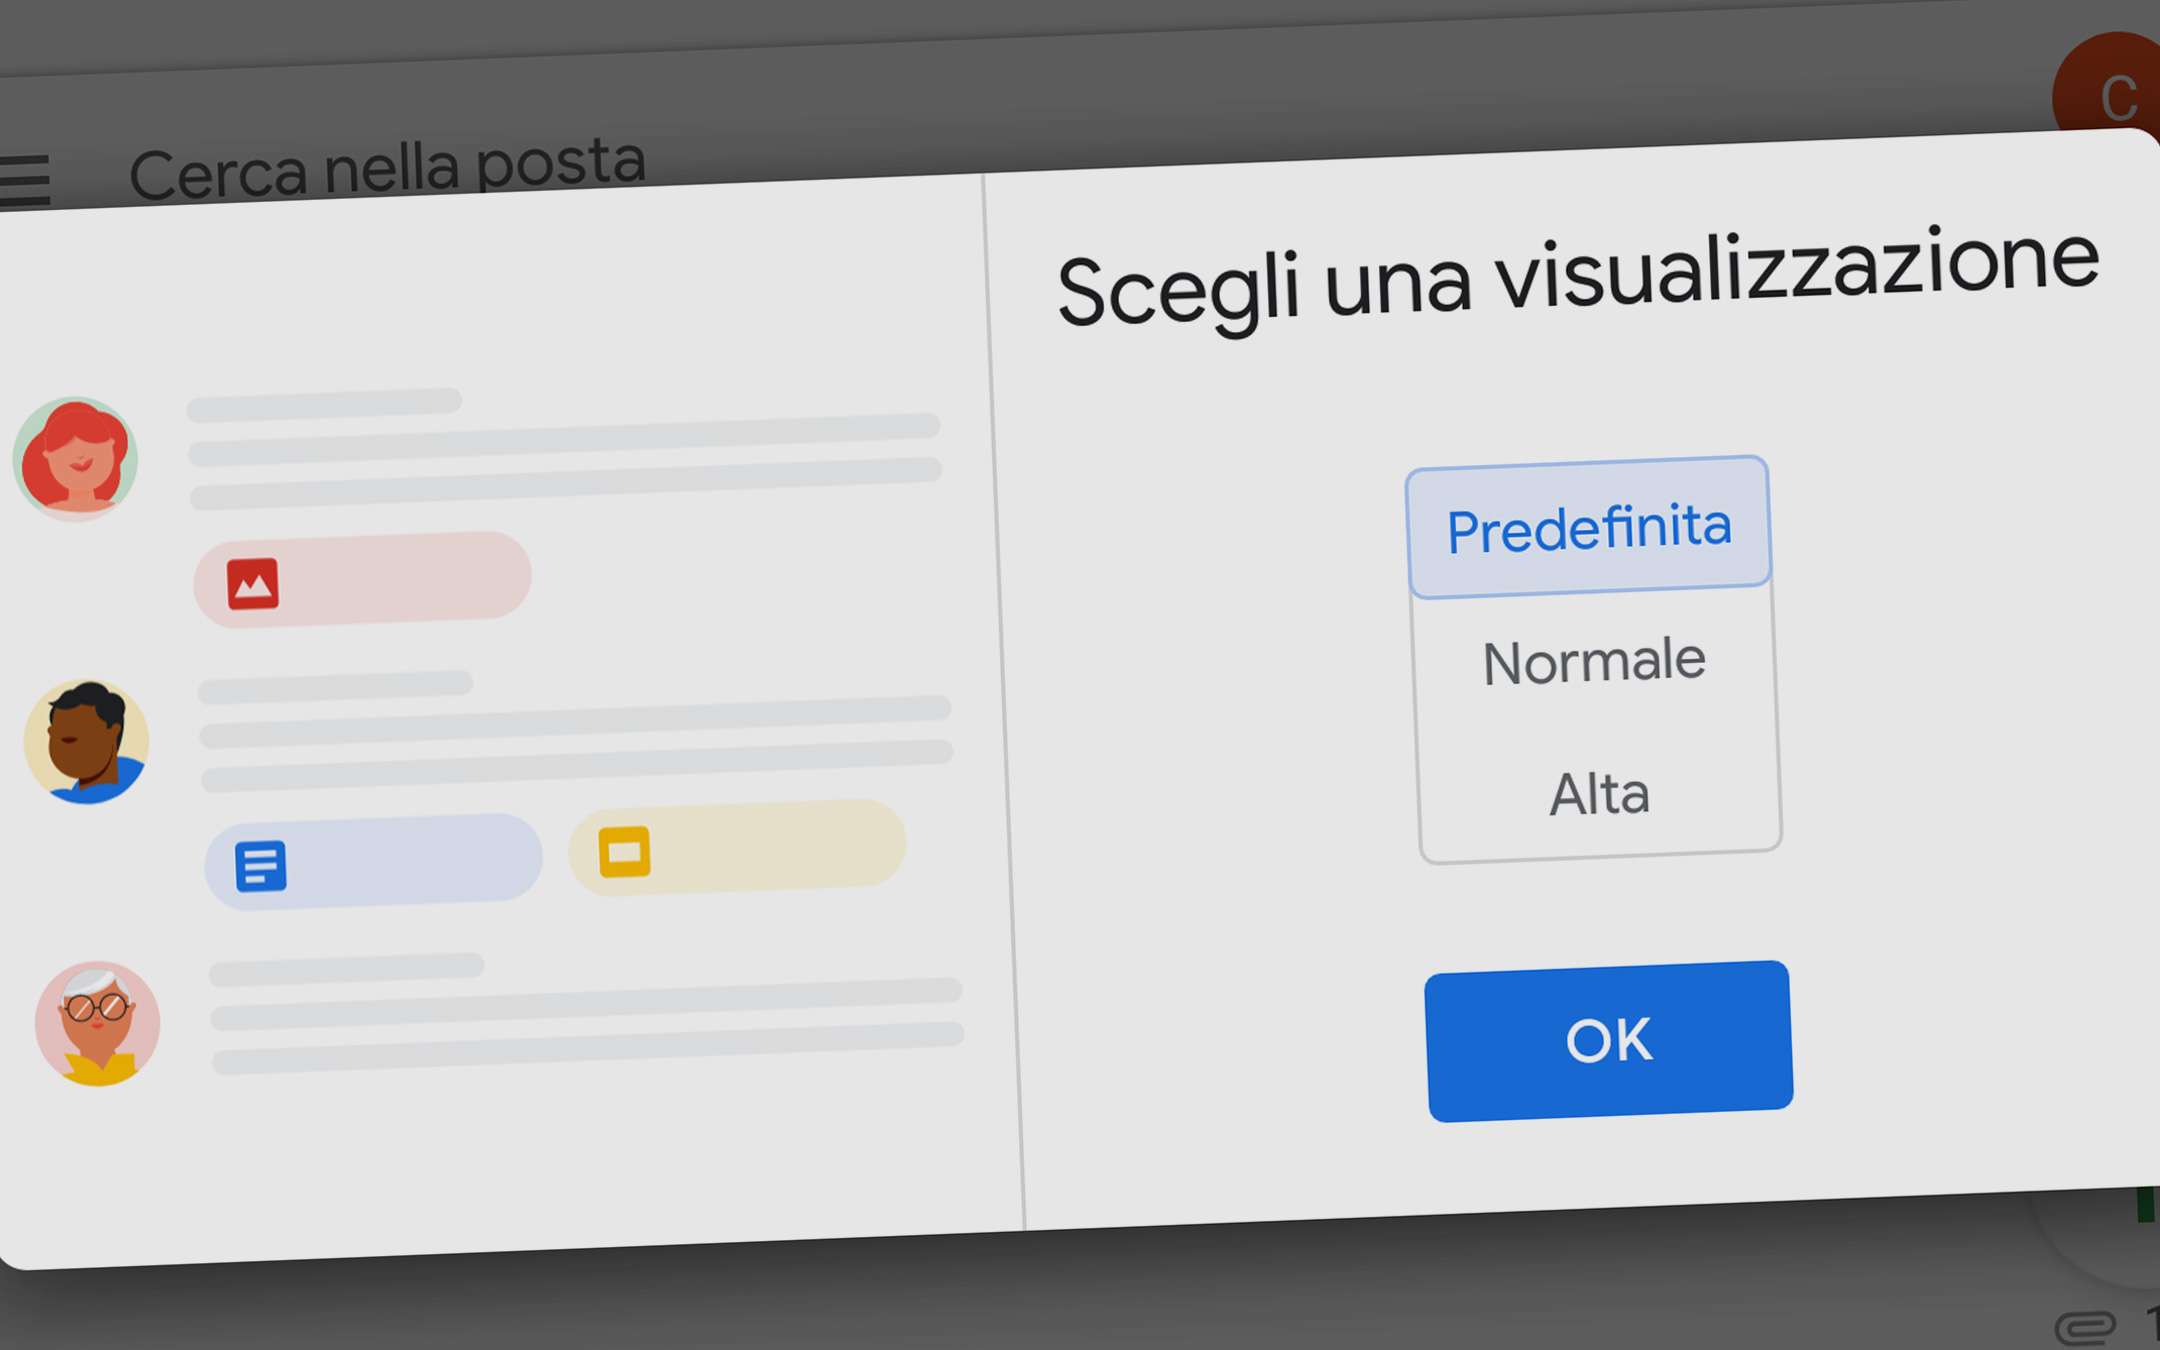The width and height of the screenshot is (2160, 1350).
Task: Select the Normale view option
Action: [x=1594, y=662]
